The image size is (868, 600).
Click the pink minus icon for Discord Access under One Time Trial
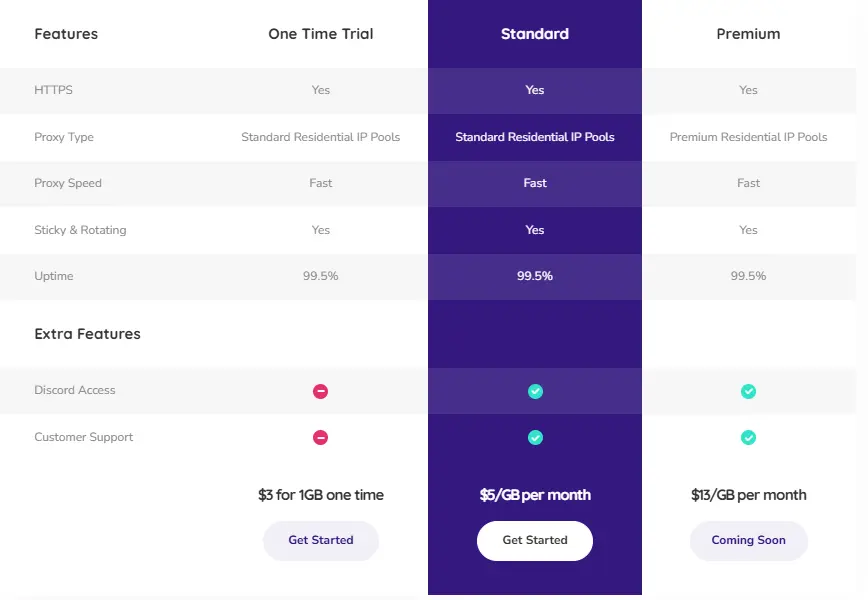(x=320, y=391)
